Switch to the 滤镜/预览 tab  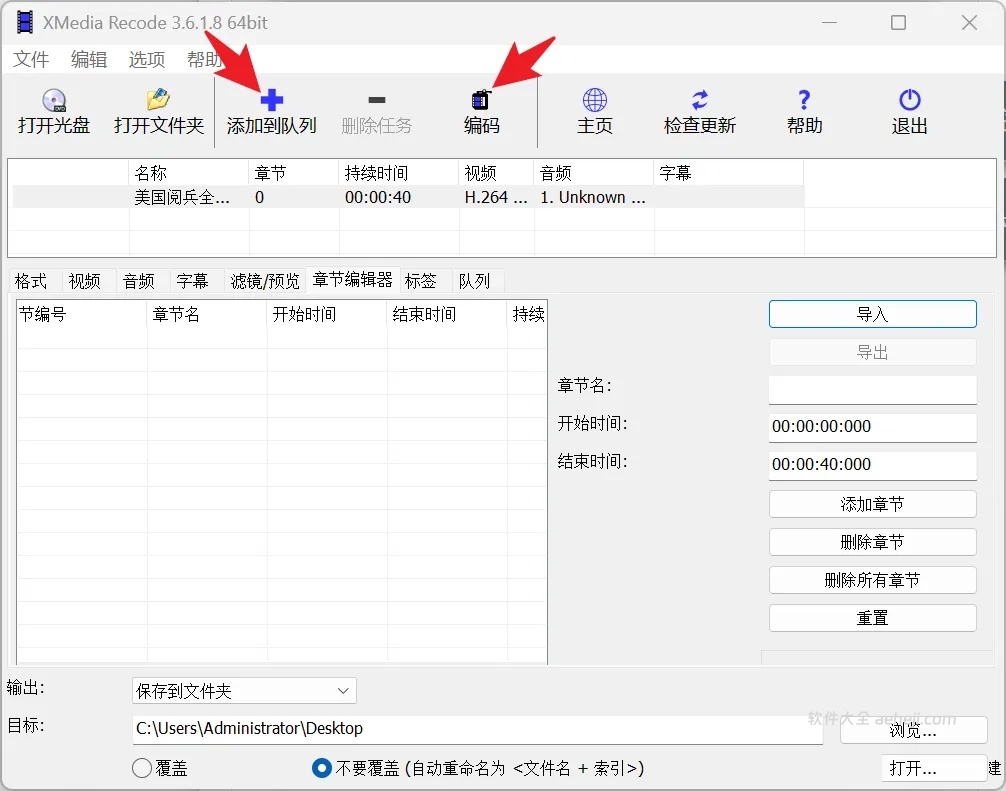tap(263, 281)
